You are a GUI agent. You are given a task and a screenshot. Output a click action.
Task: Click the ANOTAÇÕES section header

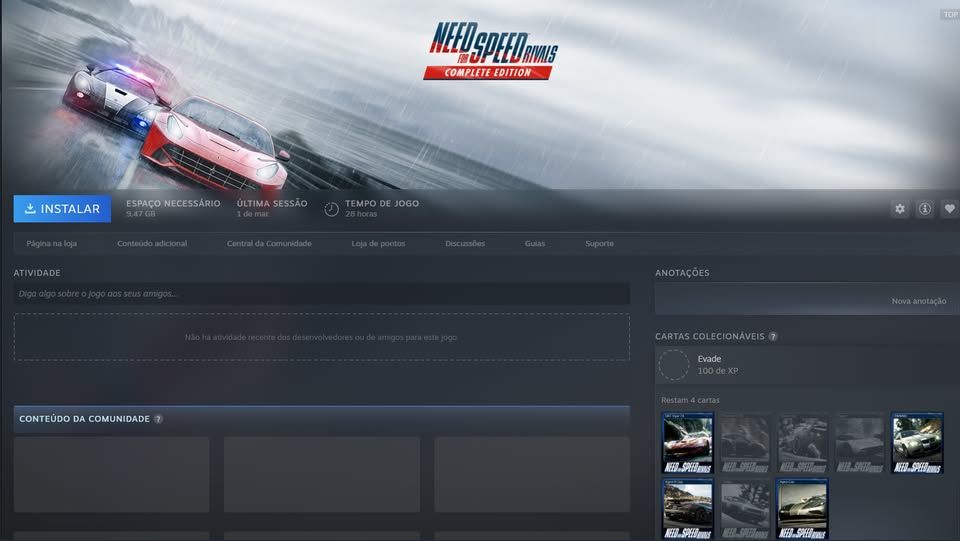click(682, 273)
